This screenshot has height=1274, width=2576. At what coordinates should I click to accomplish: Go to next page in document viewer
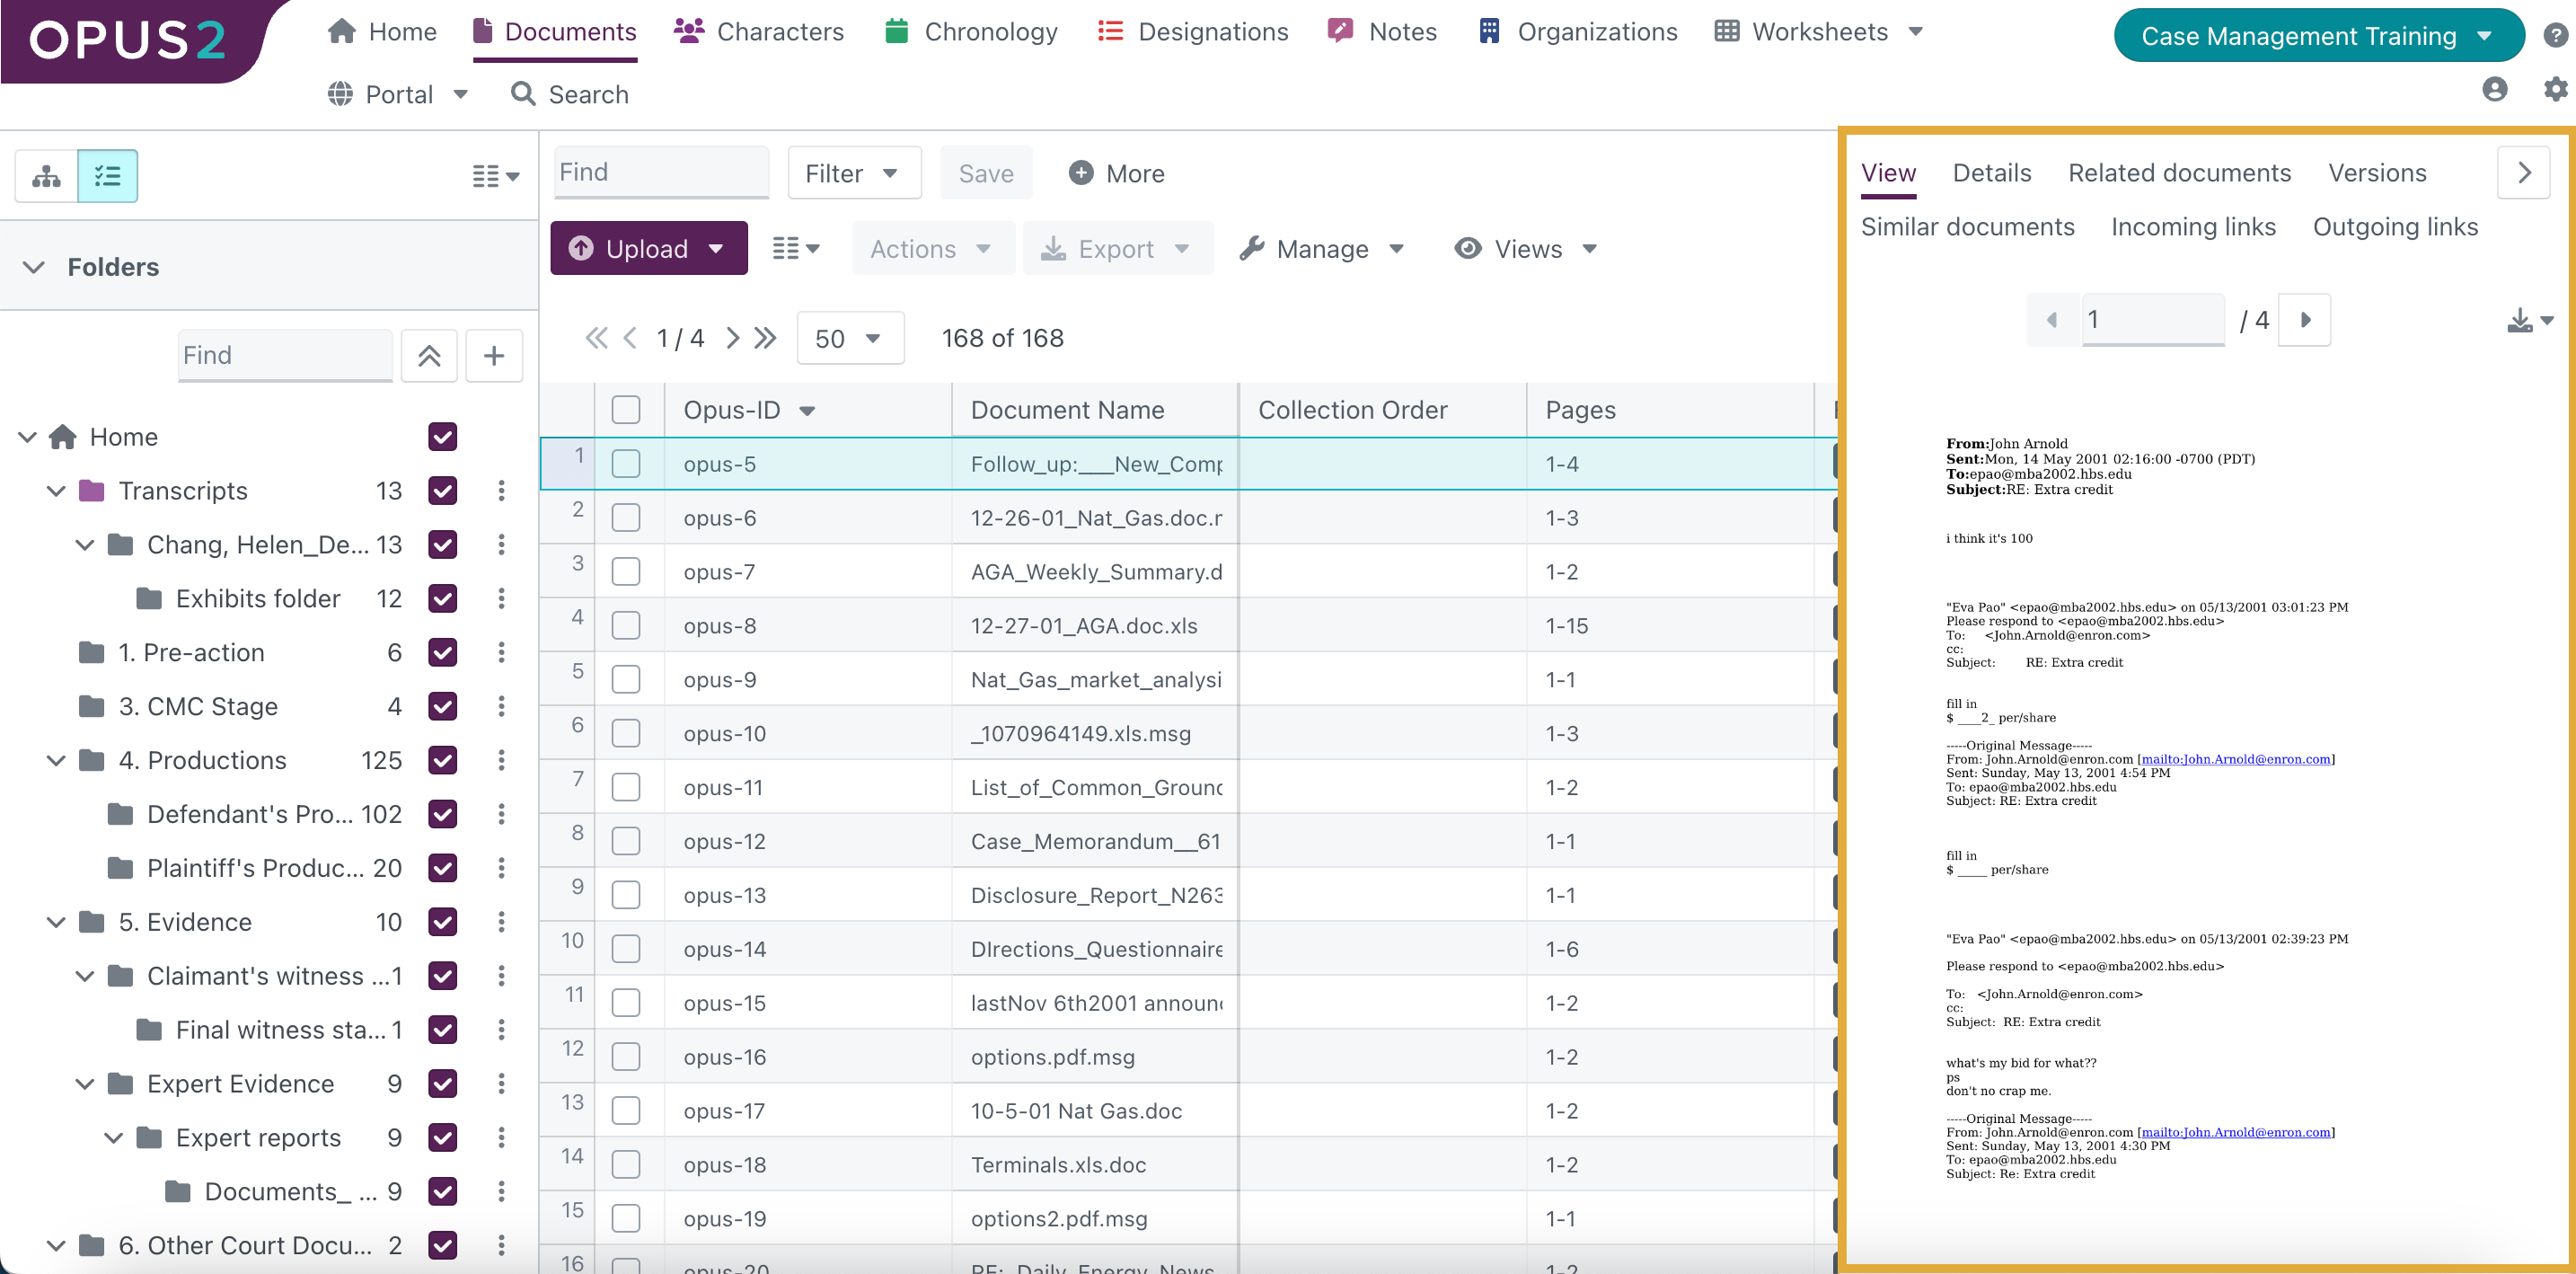[x=2305, y=320]
